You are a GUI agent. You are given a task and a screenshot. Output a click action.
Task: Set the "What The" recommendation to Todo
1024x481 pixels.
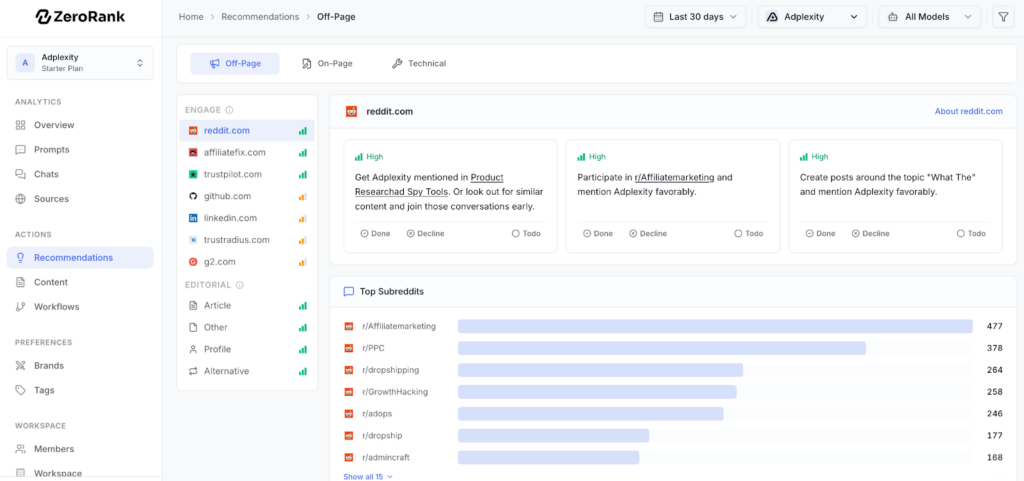click(x=970, y=234)
